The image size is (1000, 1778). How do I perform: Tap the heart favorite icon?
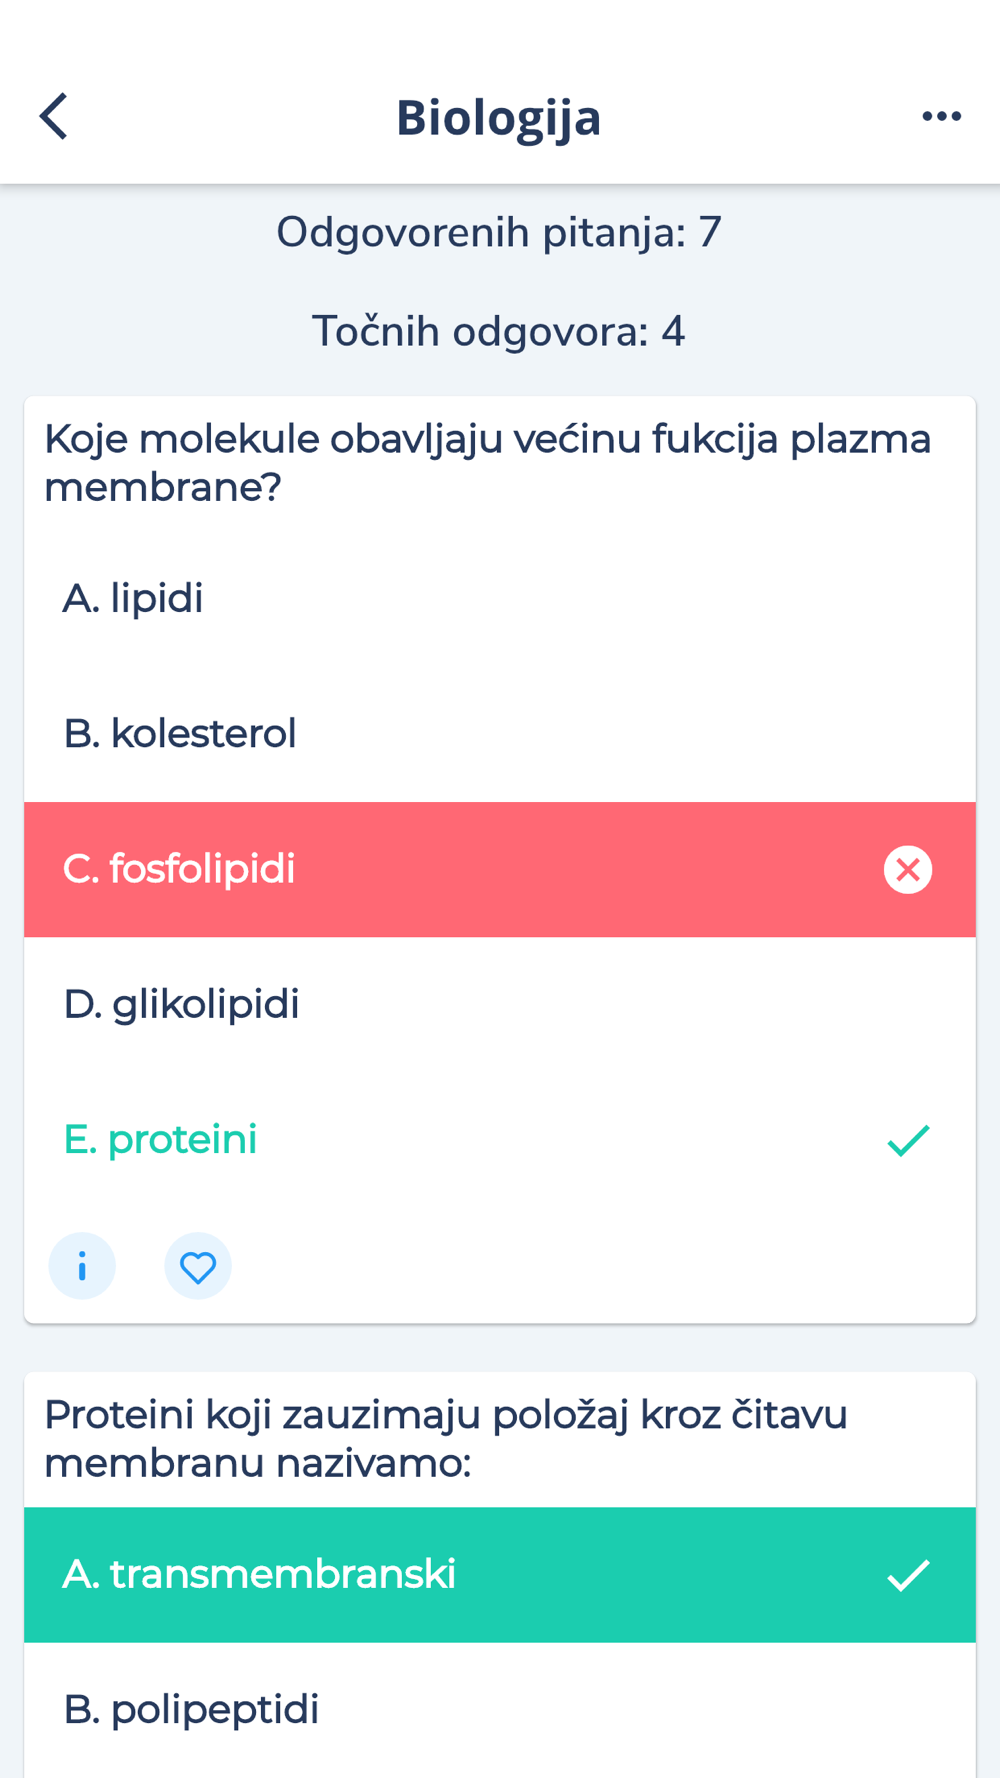(198, 1266)
